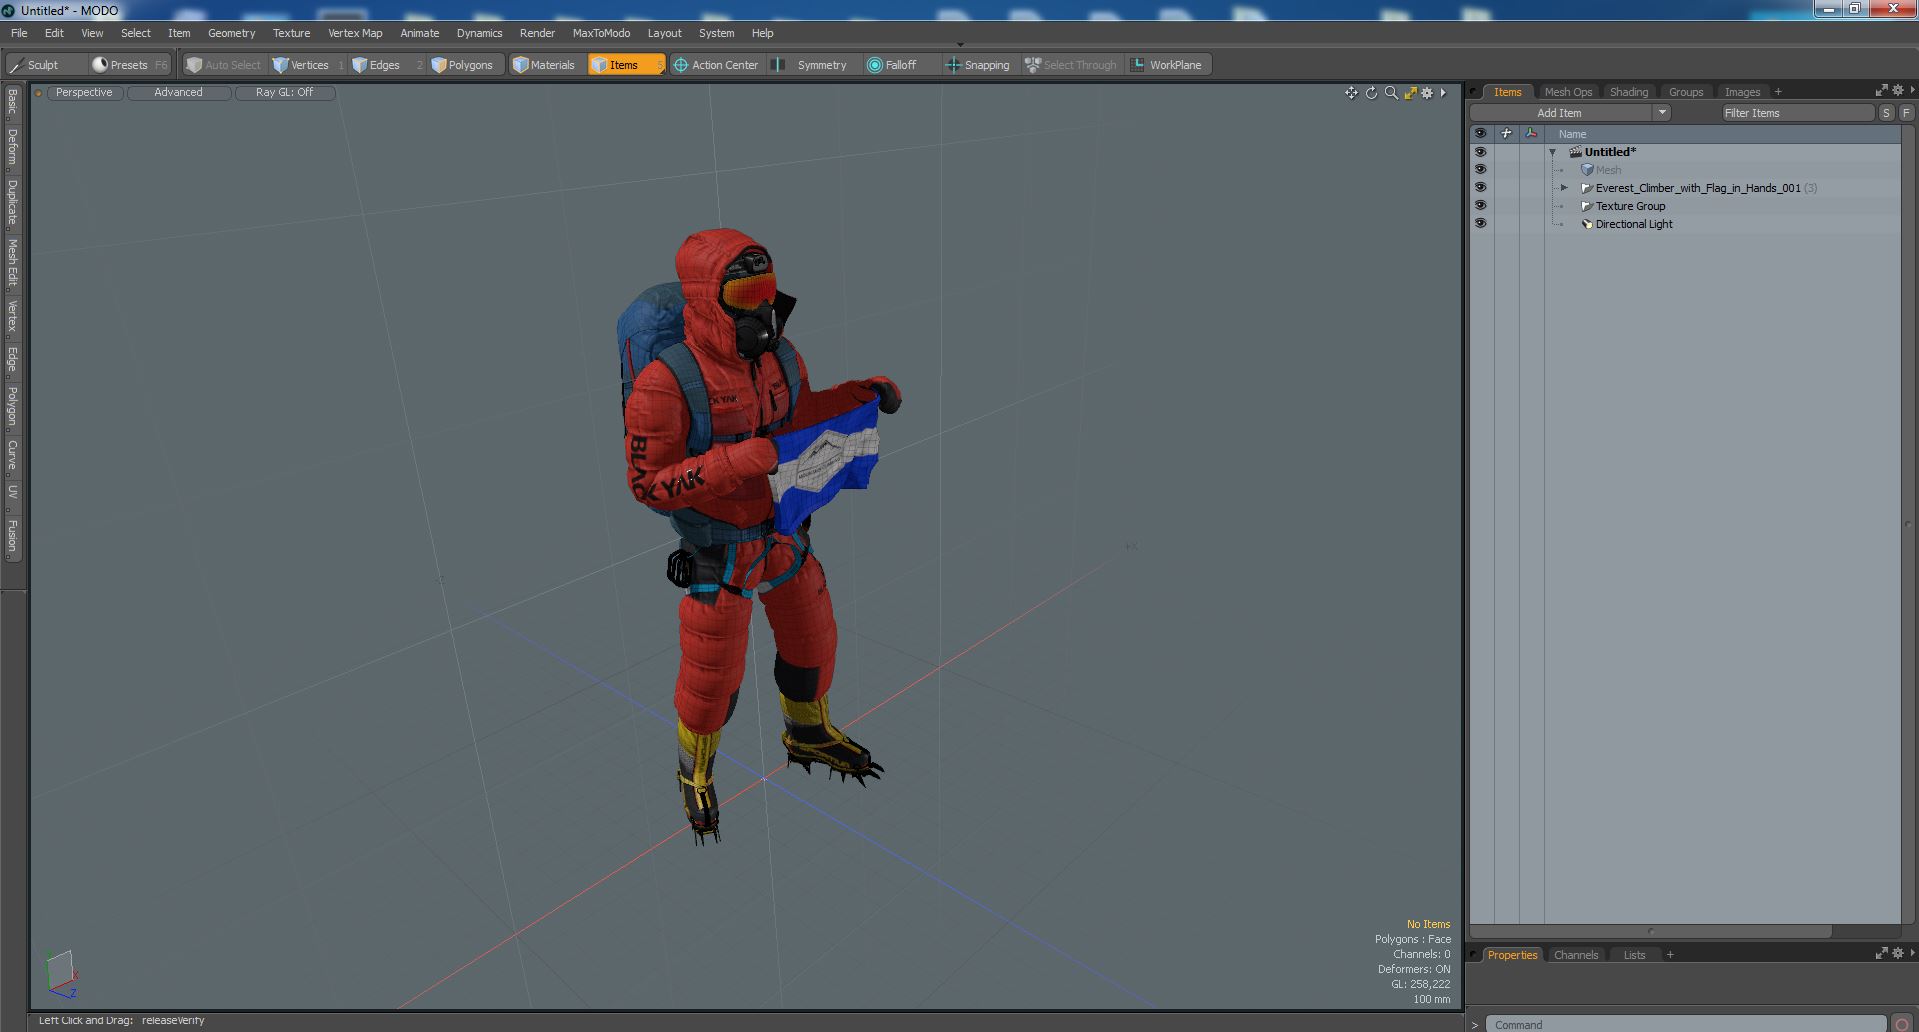
Task: Click into the Command input field
Action: pyautogui.click(x=1685, y=1024)
